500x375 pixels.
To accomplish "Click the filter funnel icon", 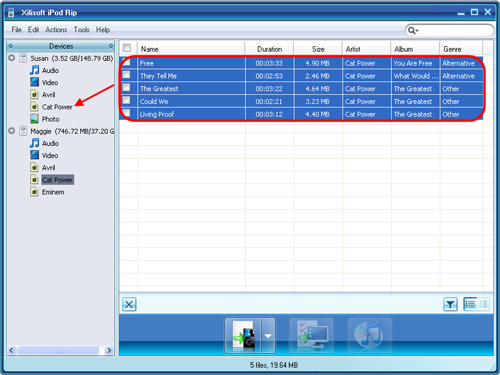I will point(450,304).
